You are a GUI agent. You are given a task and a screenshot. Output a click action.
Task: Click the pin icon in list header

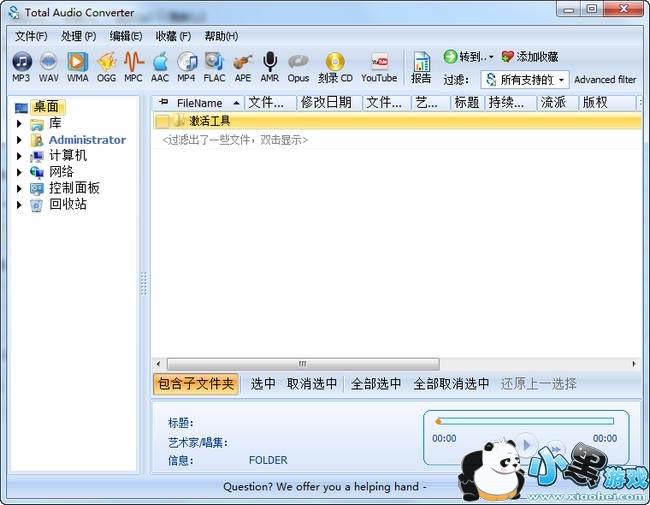(x=164, y=102)
